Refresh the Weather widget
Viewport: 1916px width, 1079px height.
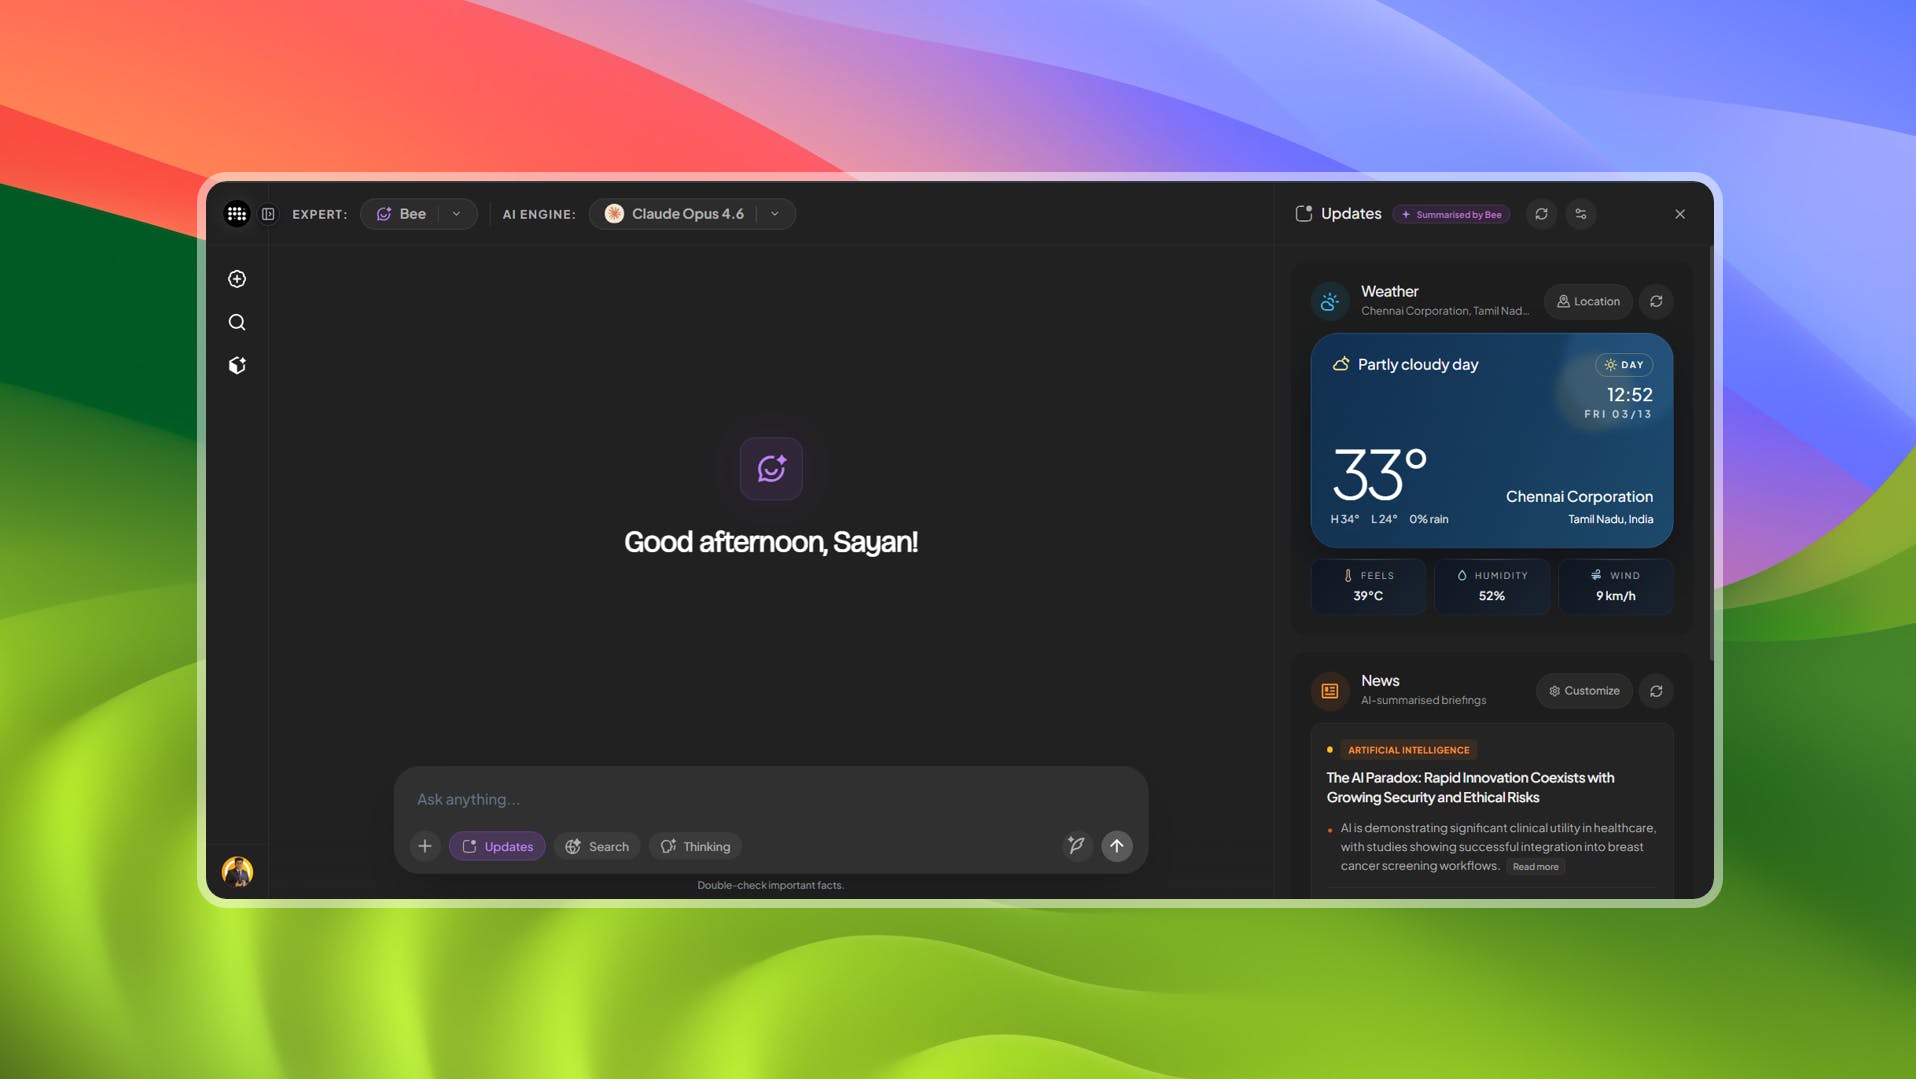pos(1656,301)
